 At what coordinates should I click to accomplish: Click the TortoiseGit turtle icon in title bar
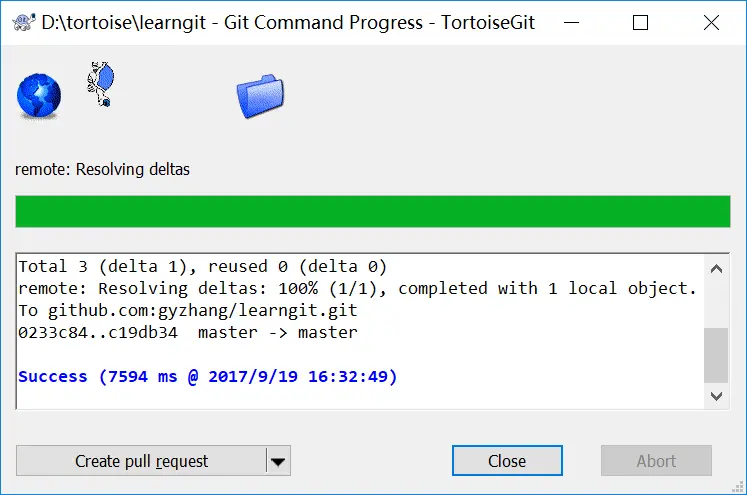tap(24, 22)
